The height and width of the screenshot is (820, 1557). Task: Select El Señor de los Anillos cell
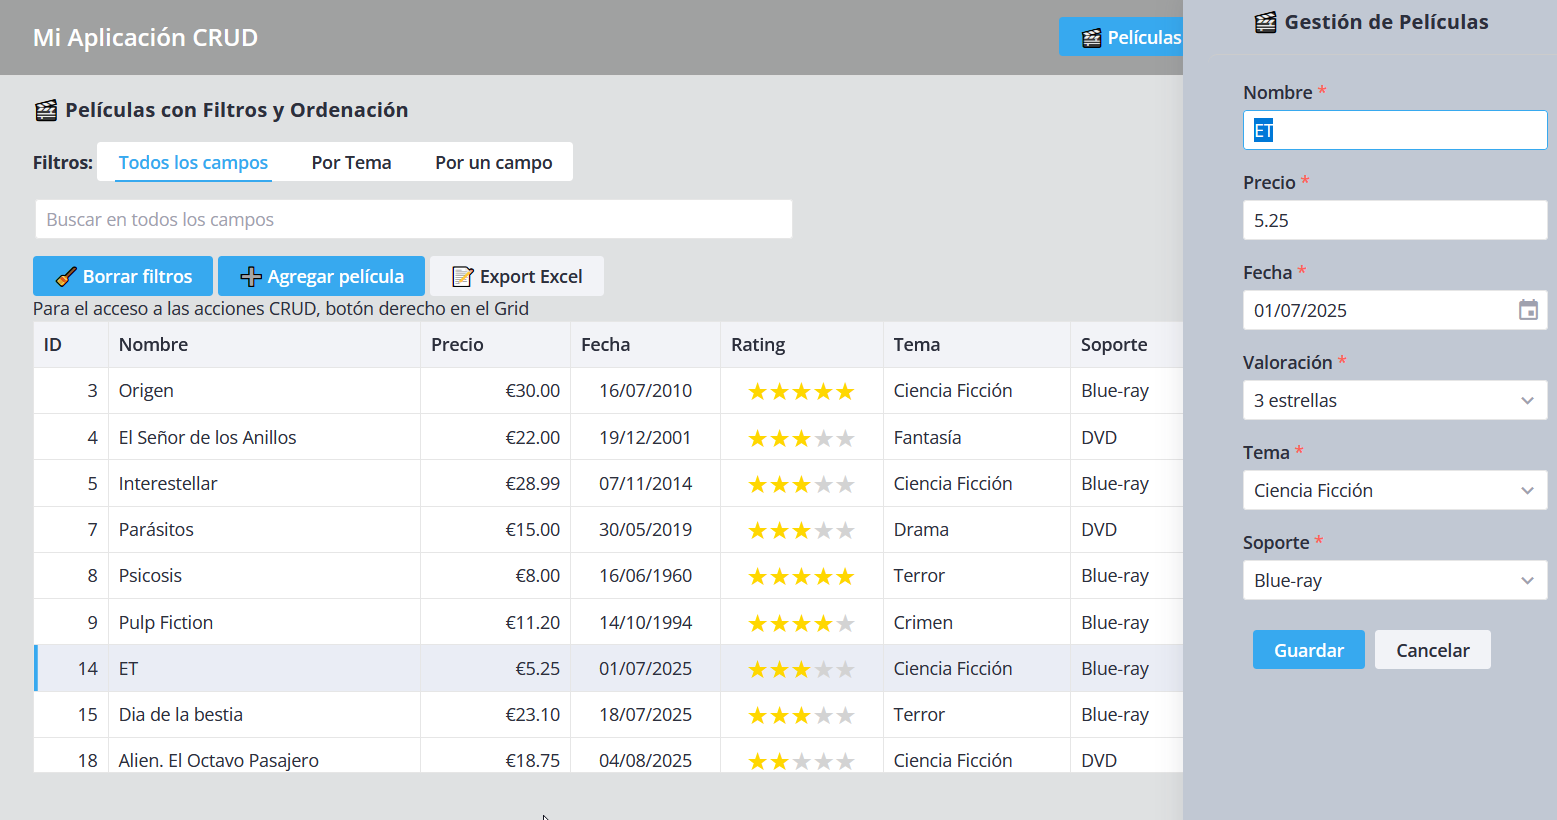tap(264, 437)
